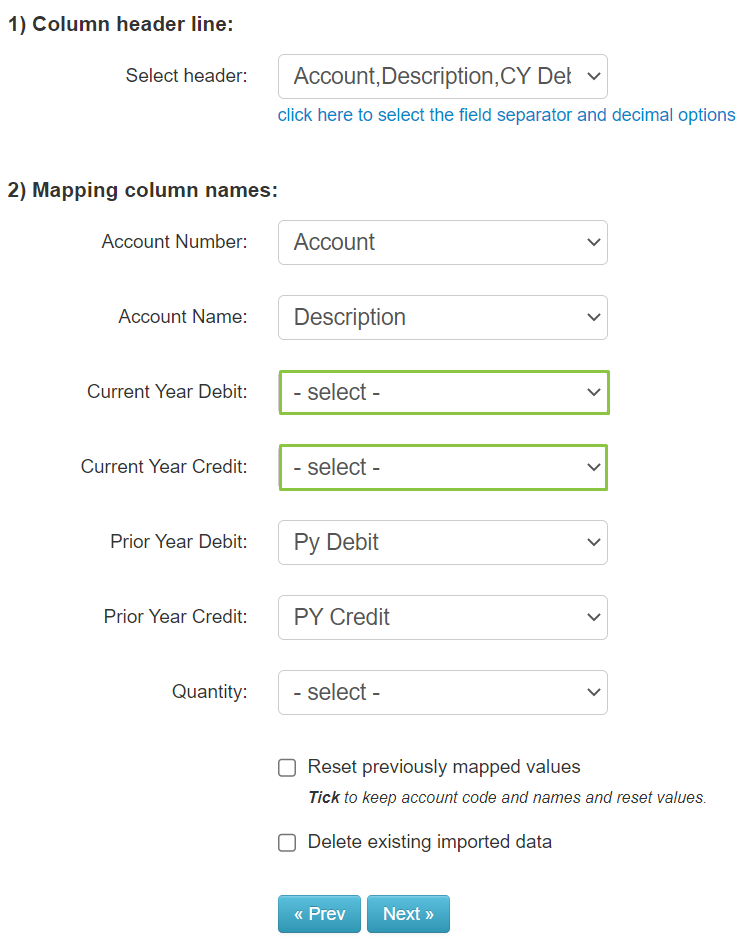Screen dimensions: 750x945
Task: Click the chevron on the Current Year Credit selector
Action: [x=592, y=467]
